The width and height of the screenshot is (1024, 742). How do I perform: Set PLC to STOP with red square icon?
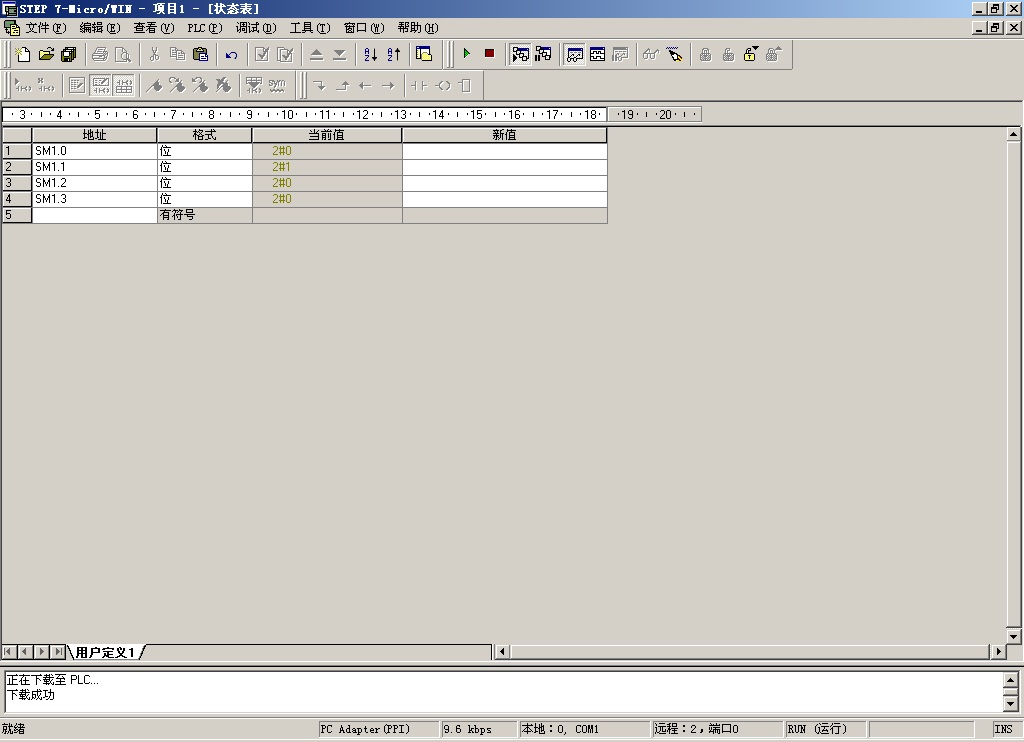tap(489, 54)
